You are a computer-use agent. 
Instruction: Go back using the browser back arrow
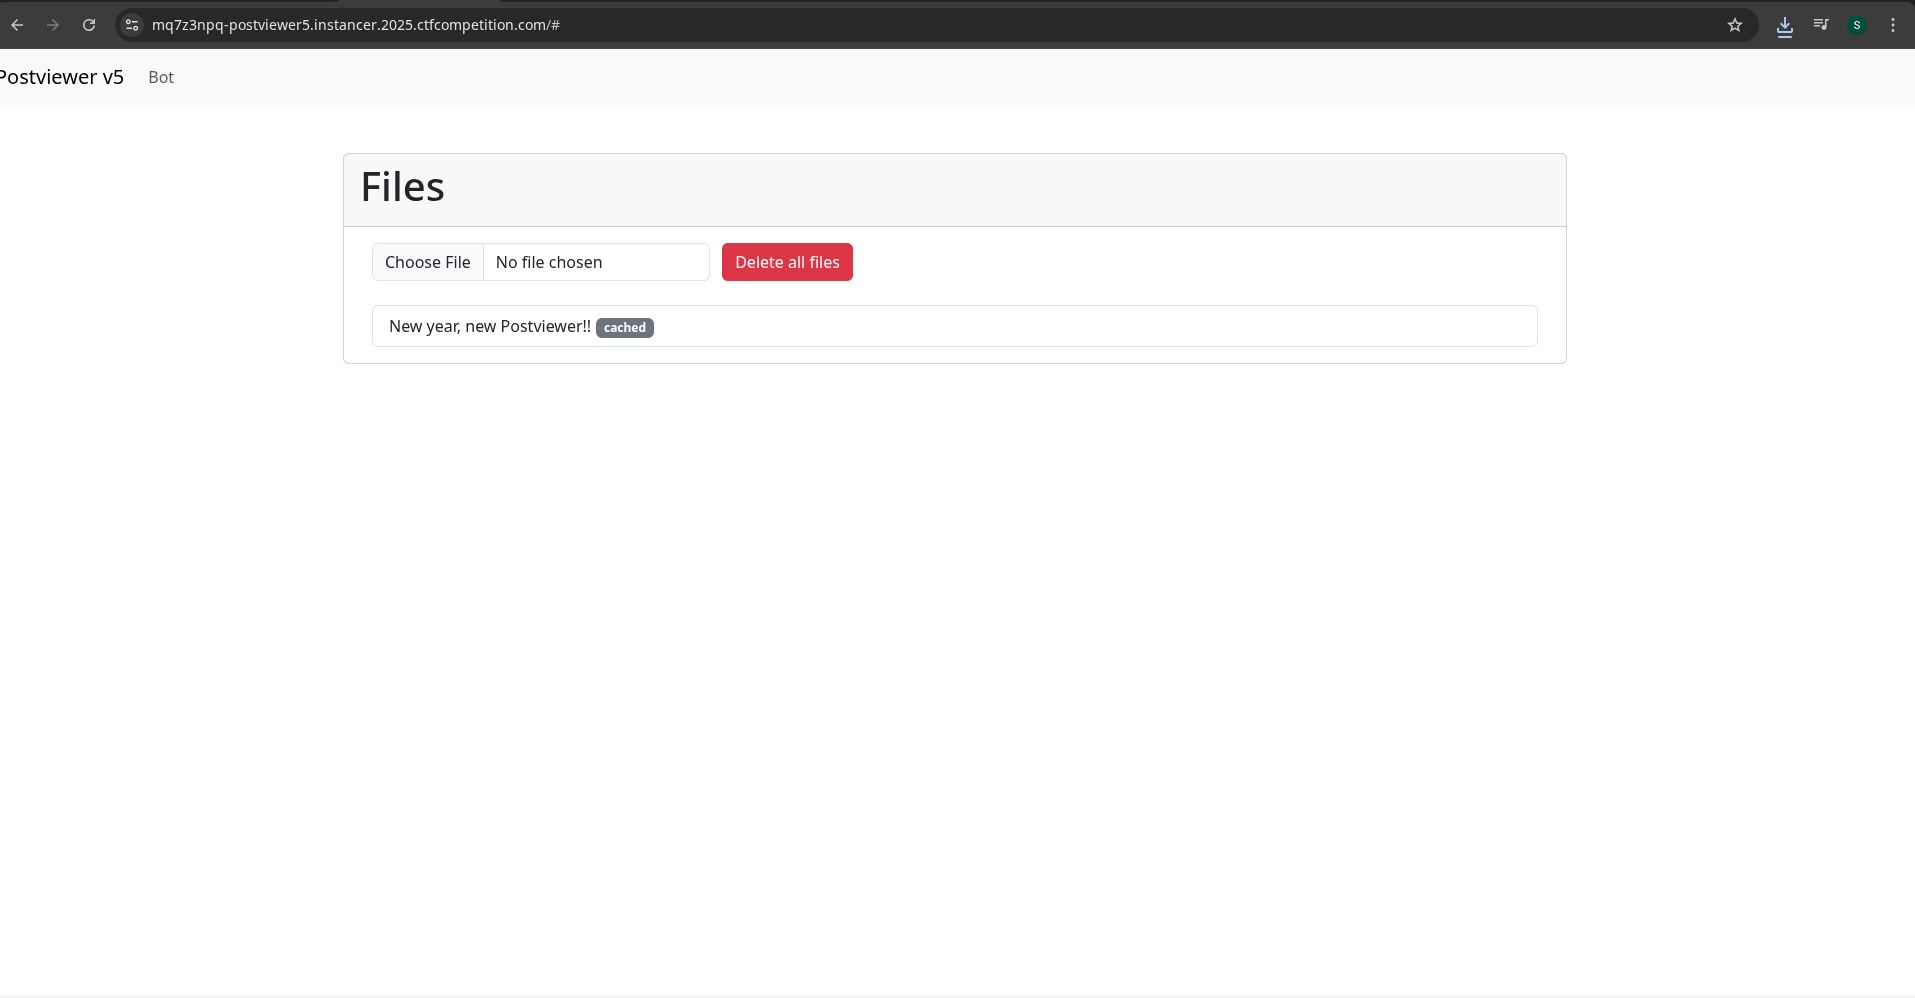pos(17,25)
